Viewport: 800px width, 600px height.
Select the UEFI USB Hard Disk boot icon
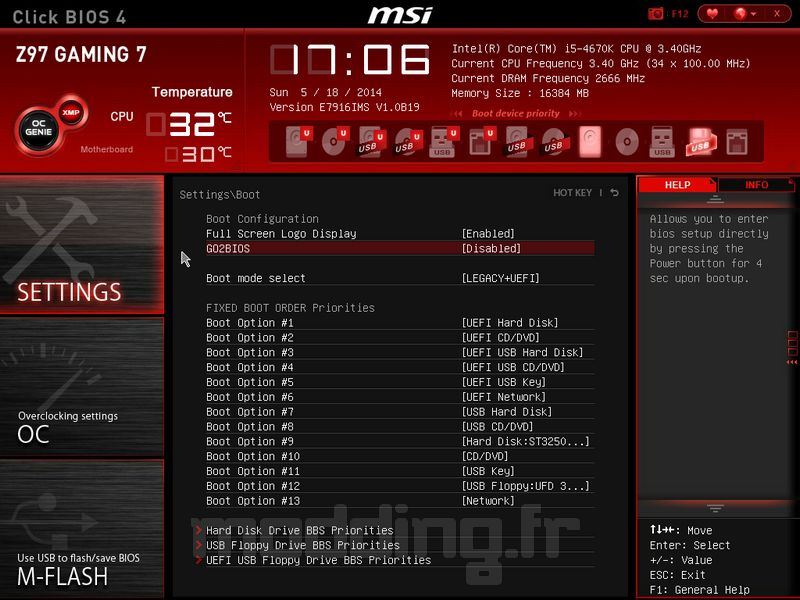pos(371,141)
